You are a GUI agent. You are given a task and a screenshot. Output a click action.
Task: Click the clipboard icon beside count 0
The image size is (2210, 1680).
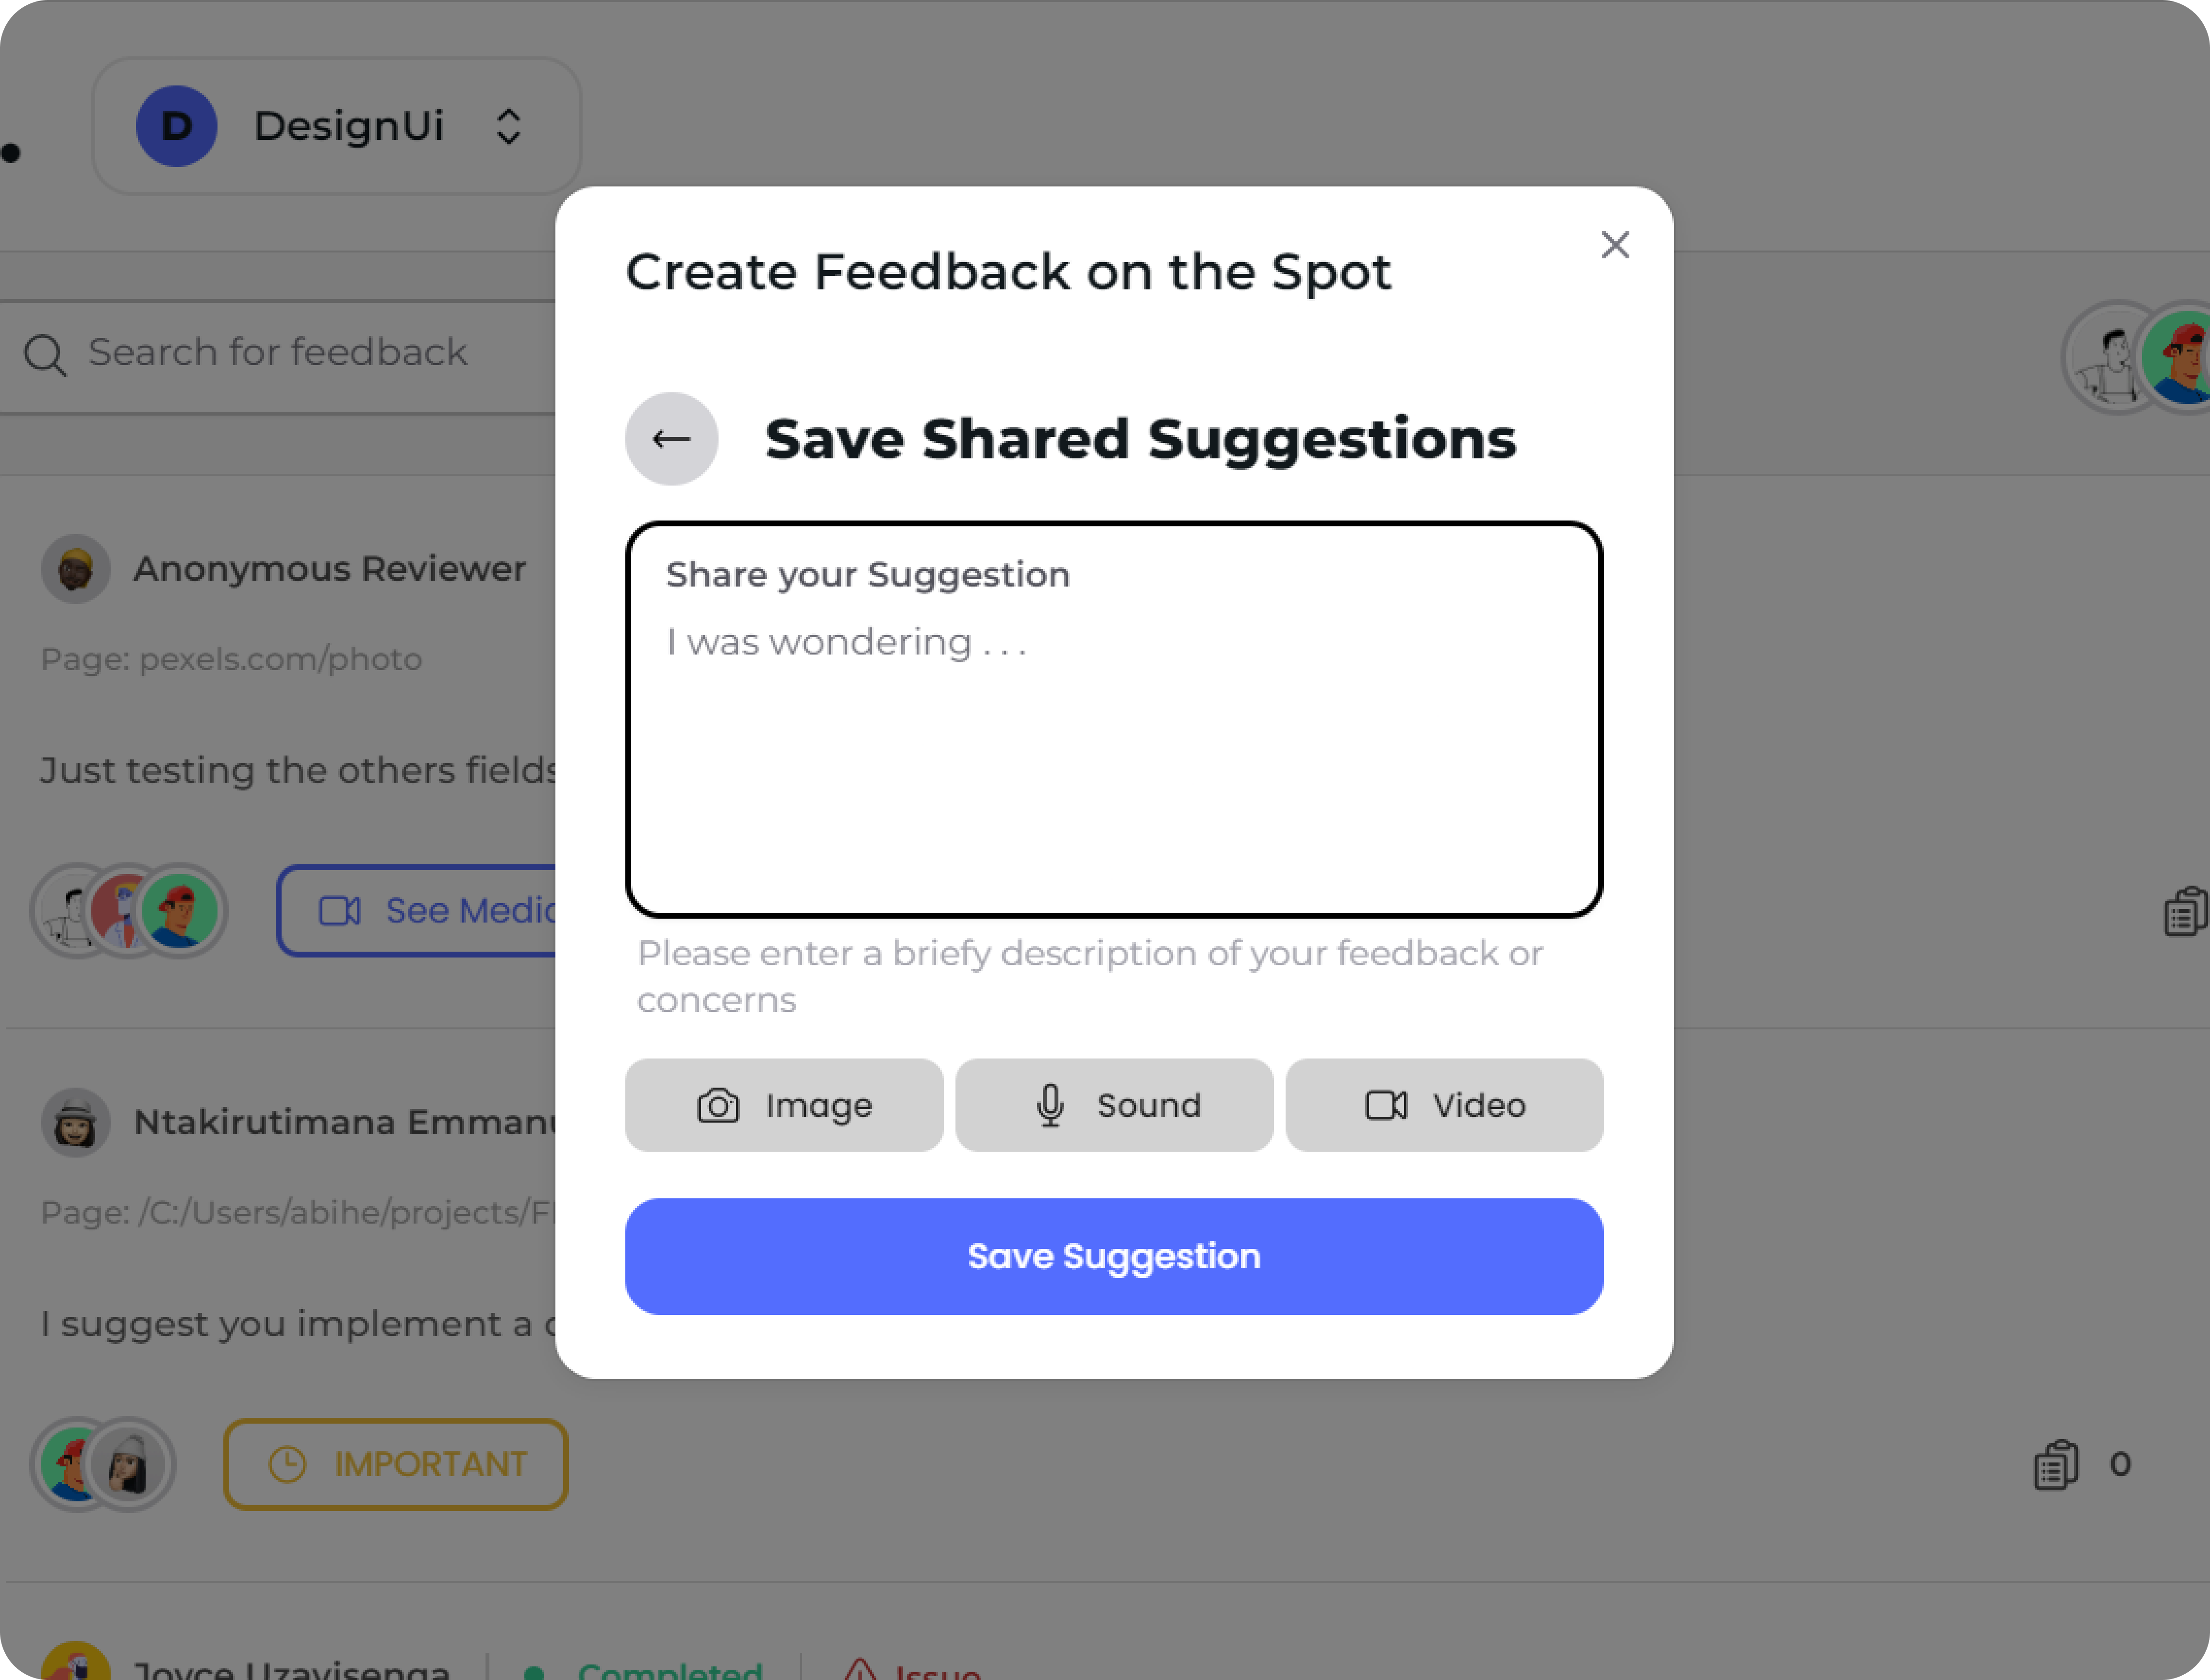(x=2056, y=1465)
